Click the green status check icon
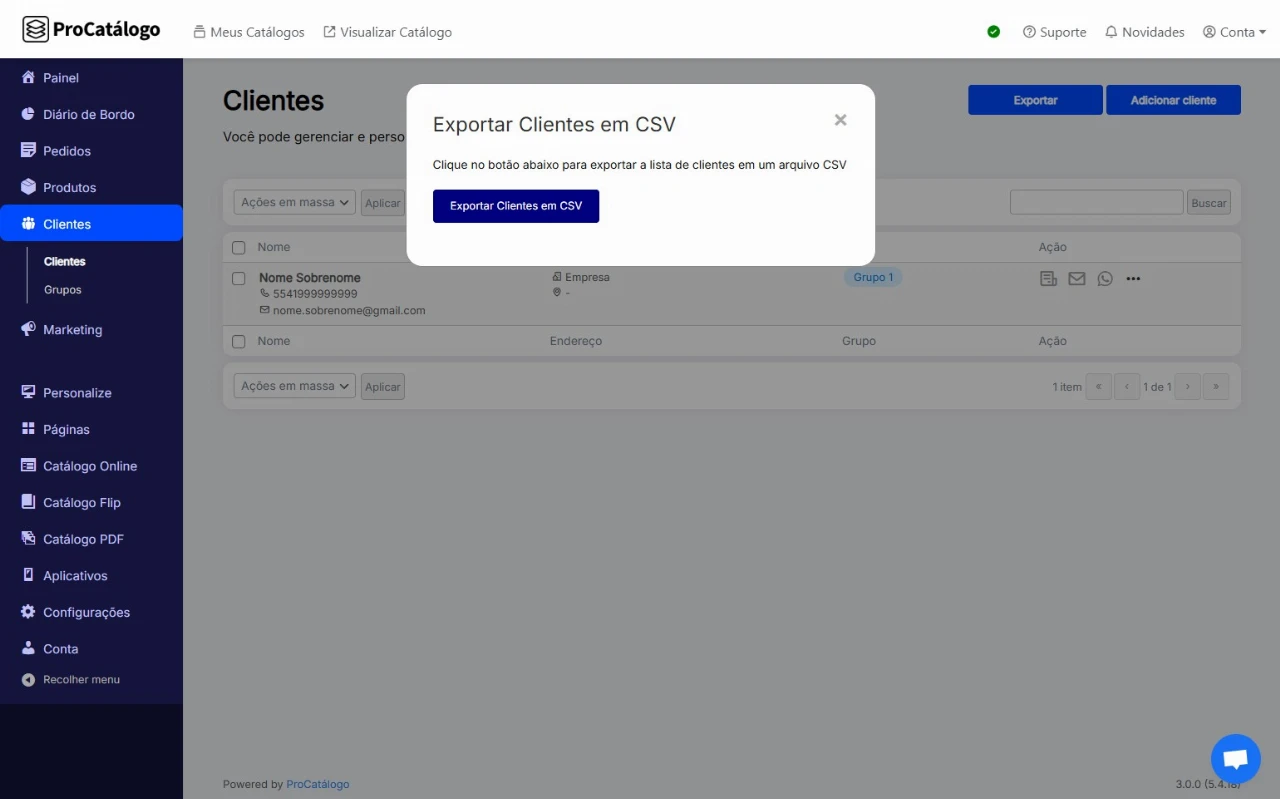The image size is (1280, 799). click(993, 32)
